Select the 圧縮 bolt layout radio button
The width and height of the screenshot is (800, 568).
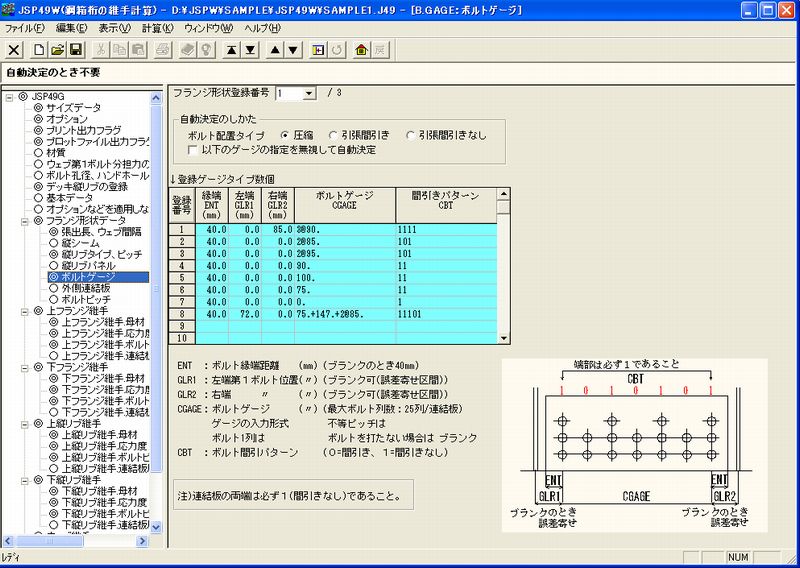tap(285, 135)
